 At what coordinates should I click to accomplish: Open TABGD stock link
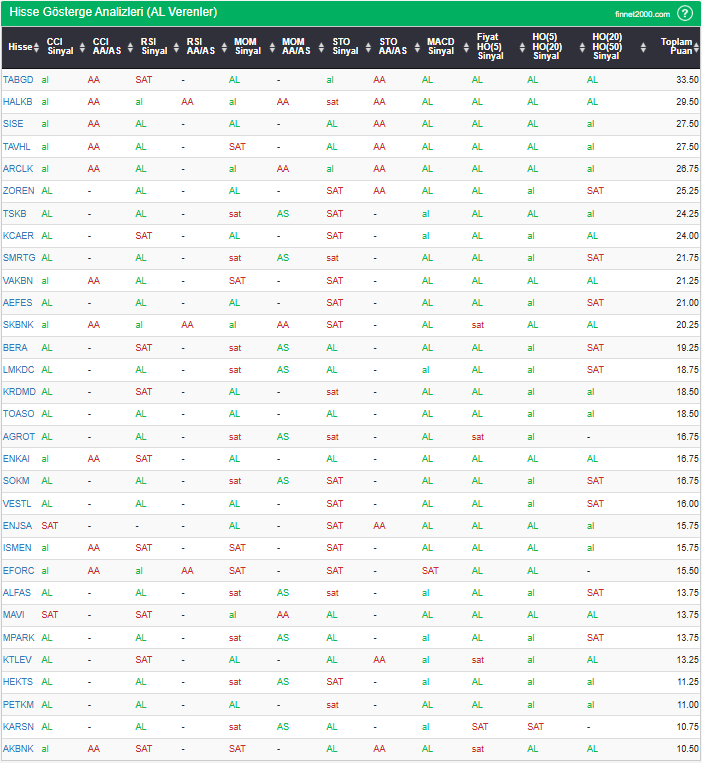pos(18,79)
